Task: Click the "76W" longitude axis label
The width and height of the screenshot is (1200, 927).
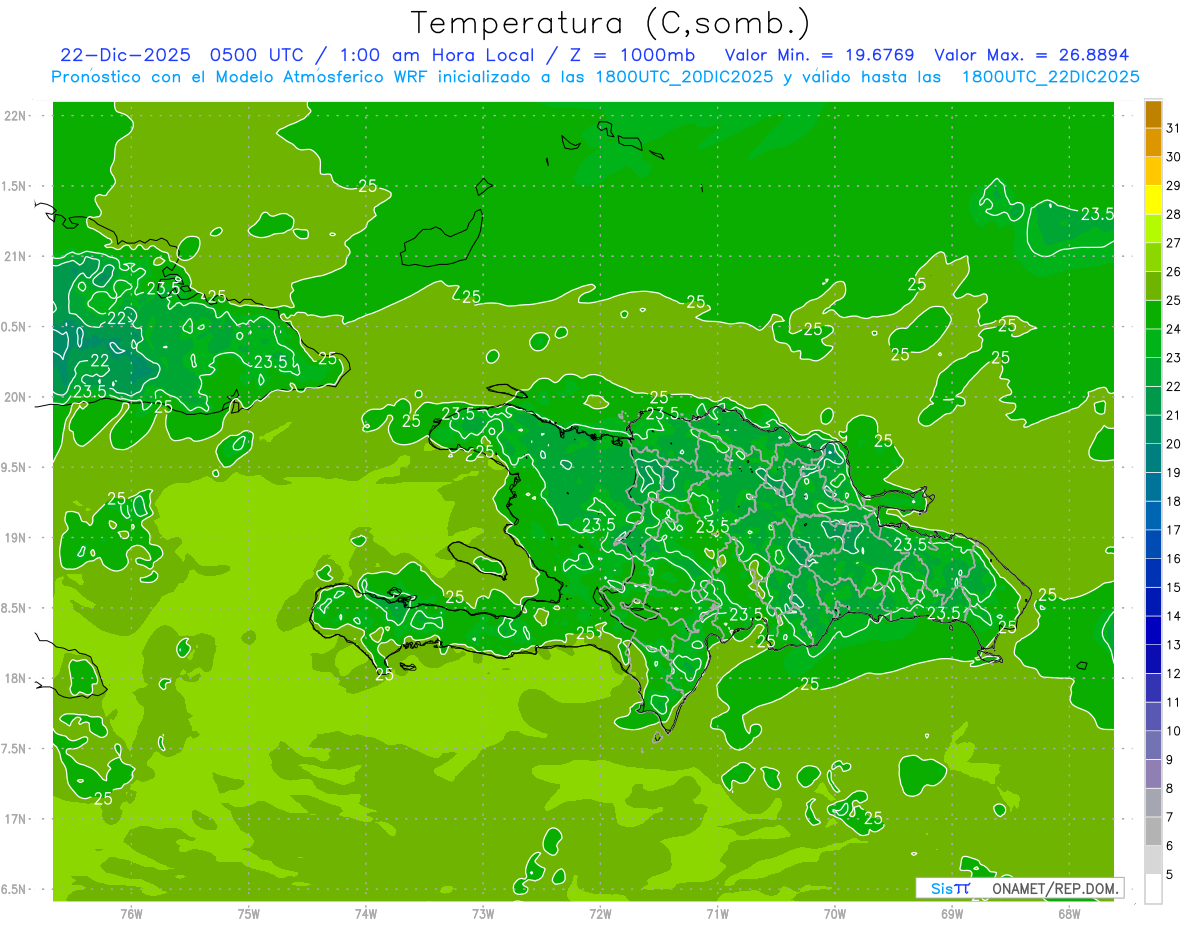Action: 131,913
